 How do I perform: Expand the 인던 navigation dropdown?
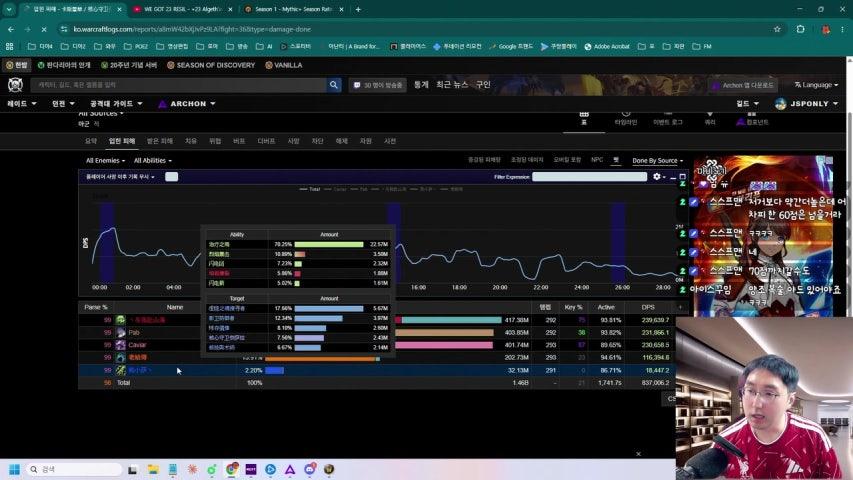(63, 104)
